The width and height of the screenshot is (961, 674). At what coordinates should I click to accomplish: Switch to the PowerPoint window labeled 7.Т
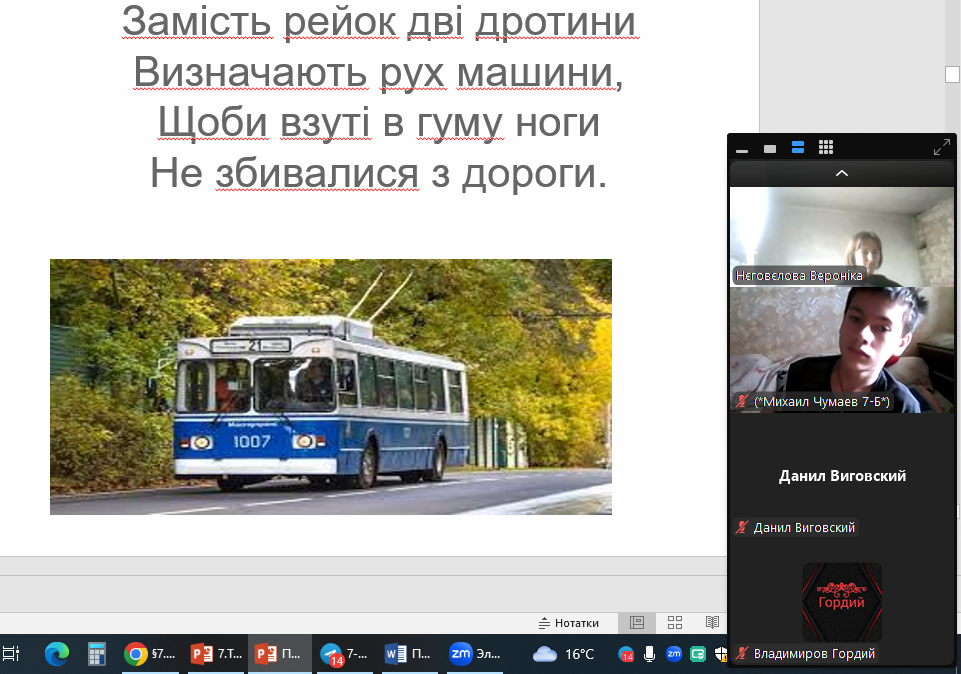[216, 654]
